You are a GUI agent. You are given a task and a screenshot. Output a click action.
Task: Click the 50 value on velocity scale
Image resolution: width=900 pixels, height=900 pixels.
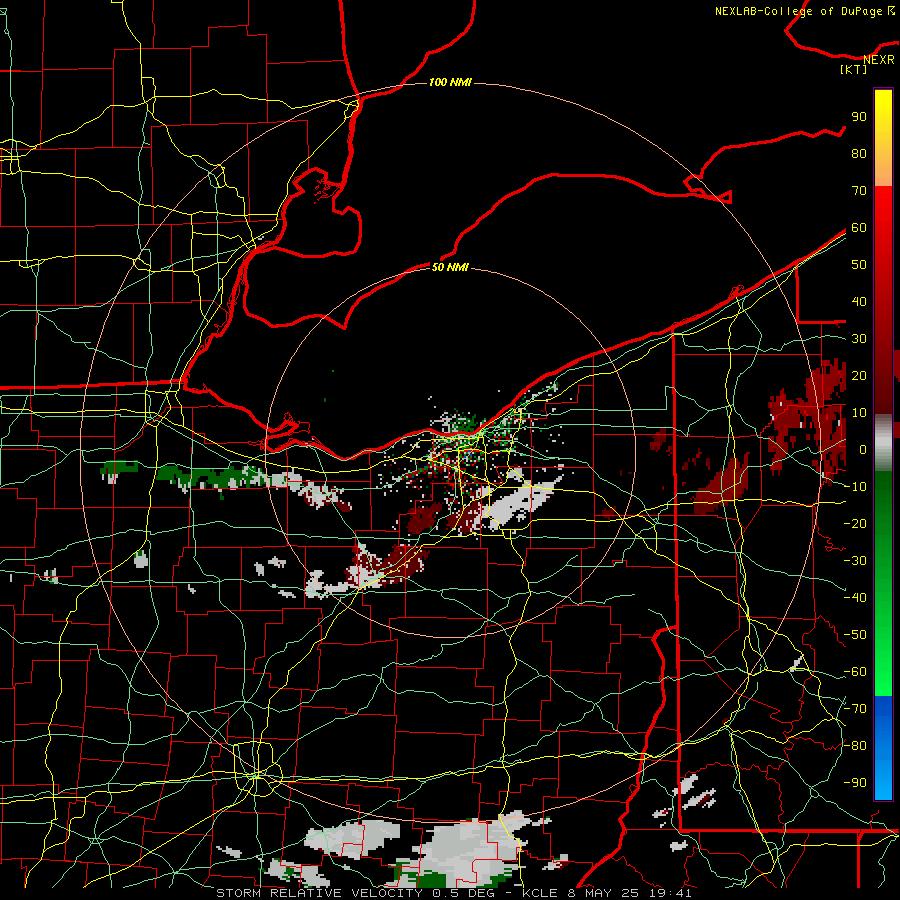coord(859,265)
